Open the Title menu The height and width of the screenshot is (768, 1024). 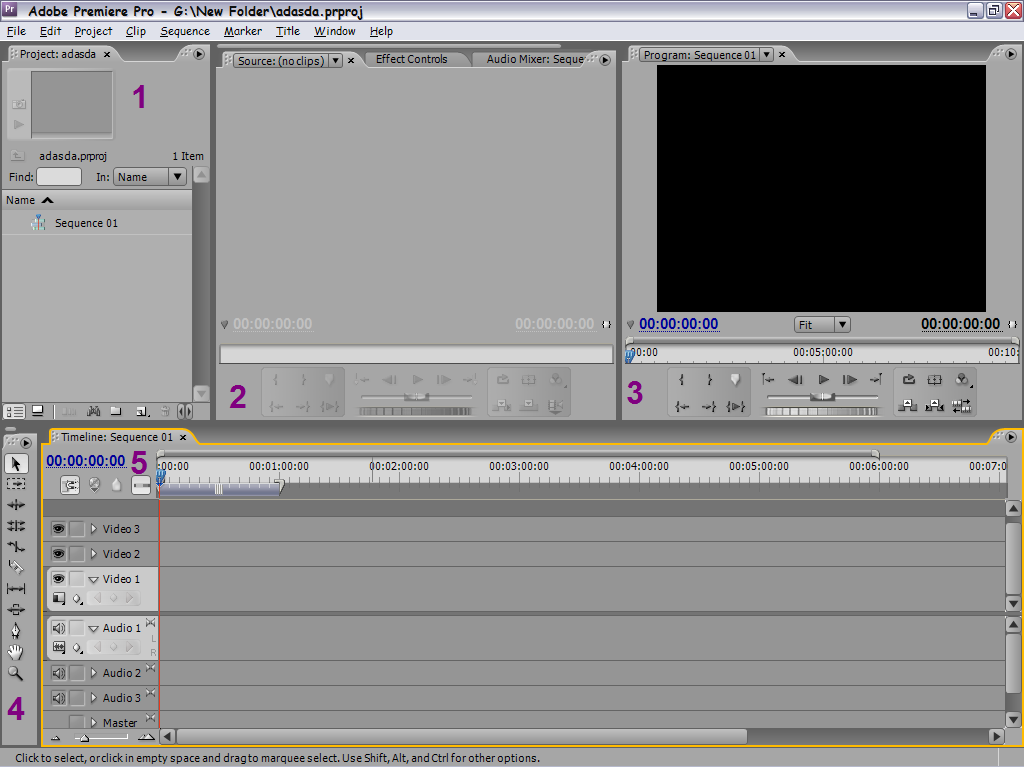(x=287, y=31)
